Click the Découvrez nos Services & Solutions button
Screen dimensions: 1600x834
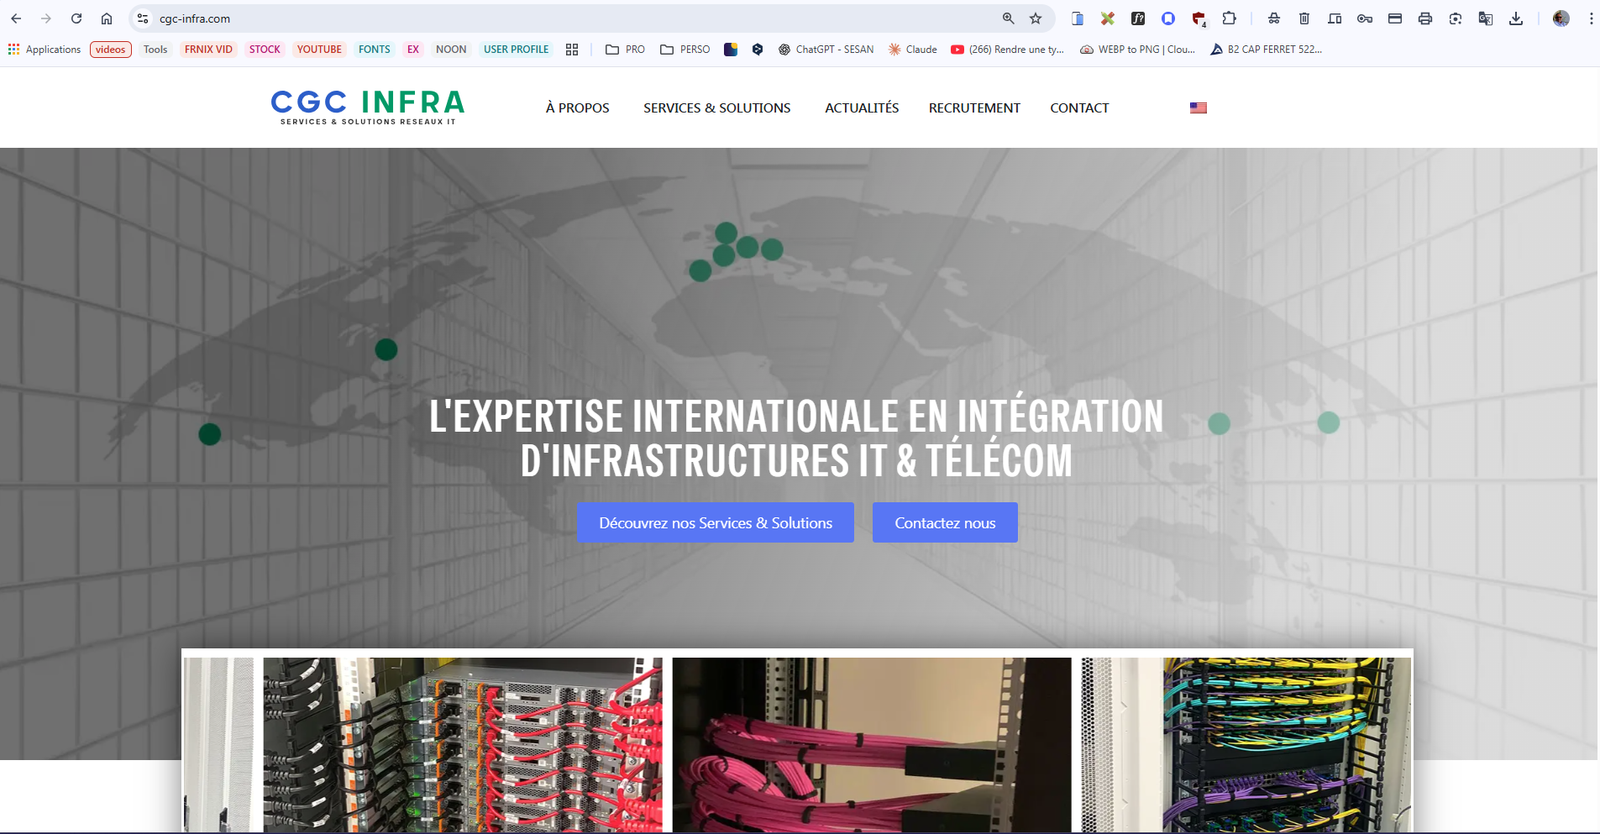point(715,523)
